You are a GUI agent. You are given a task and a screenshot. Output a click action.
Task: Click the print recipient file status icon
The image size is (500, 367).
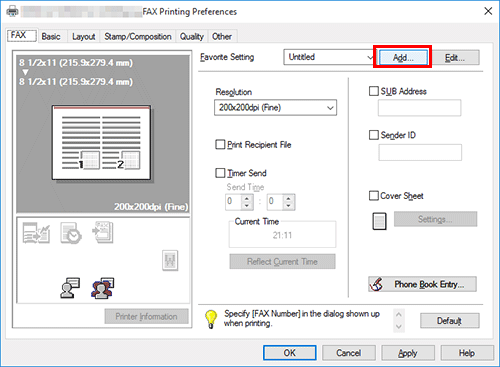pos(36,233)
